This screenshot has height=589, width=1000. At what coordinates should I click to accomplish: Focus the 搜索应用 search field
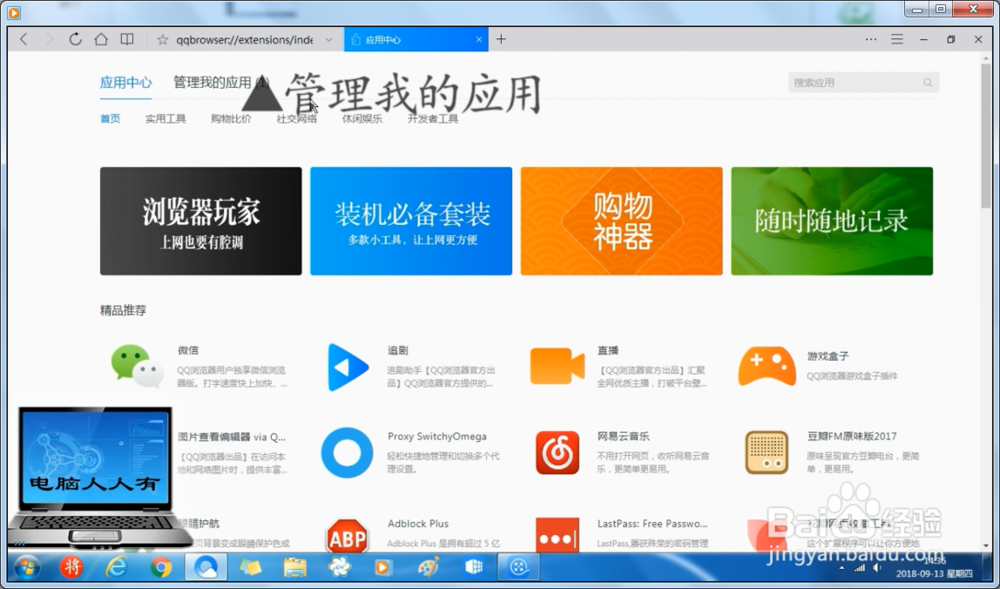coord(864,82)
